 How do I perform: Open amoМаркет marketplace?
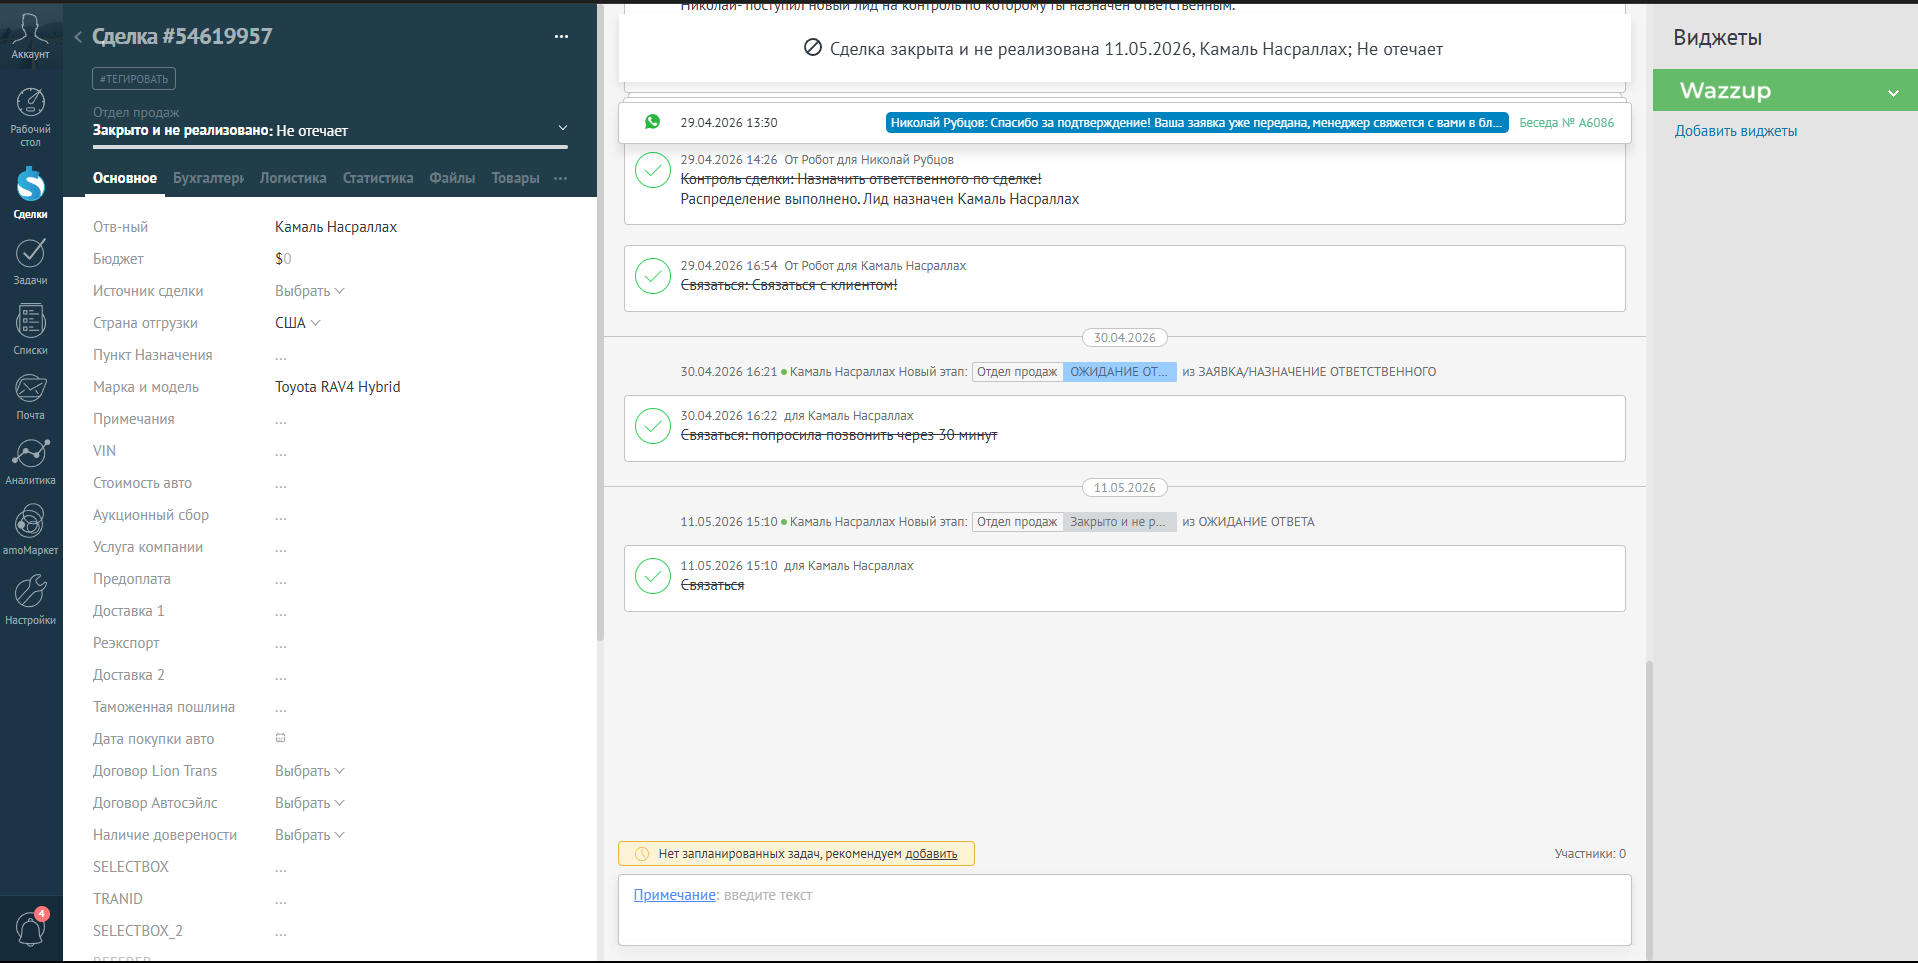[30, 529]
